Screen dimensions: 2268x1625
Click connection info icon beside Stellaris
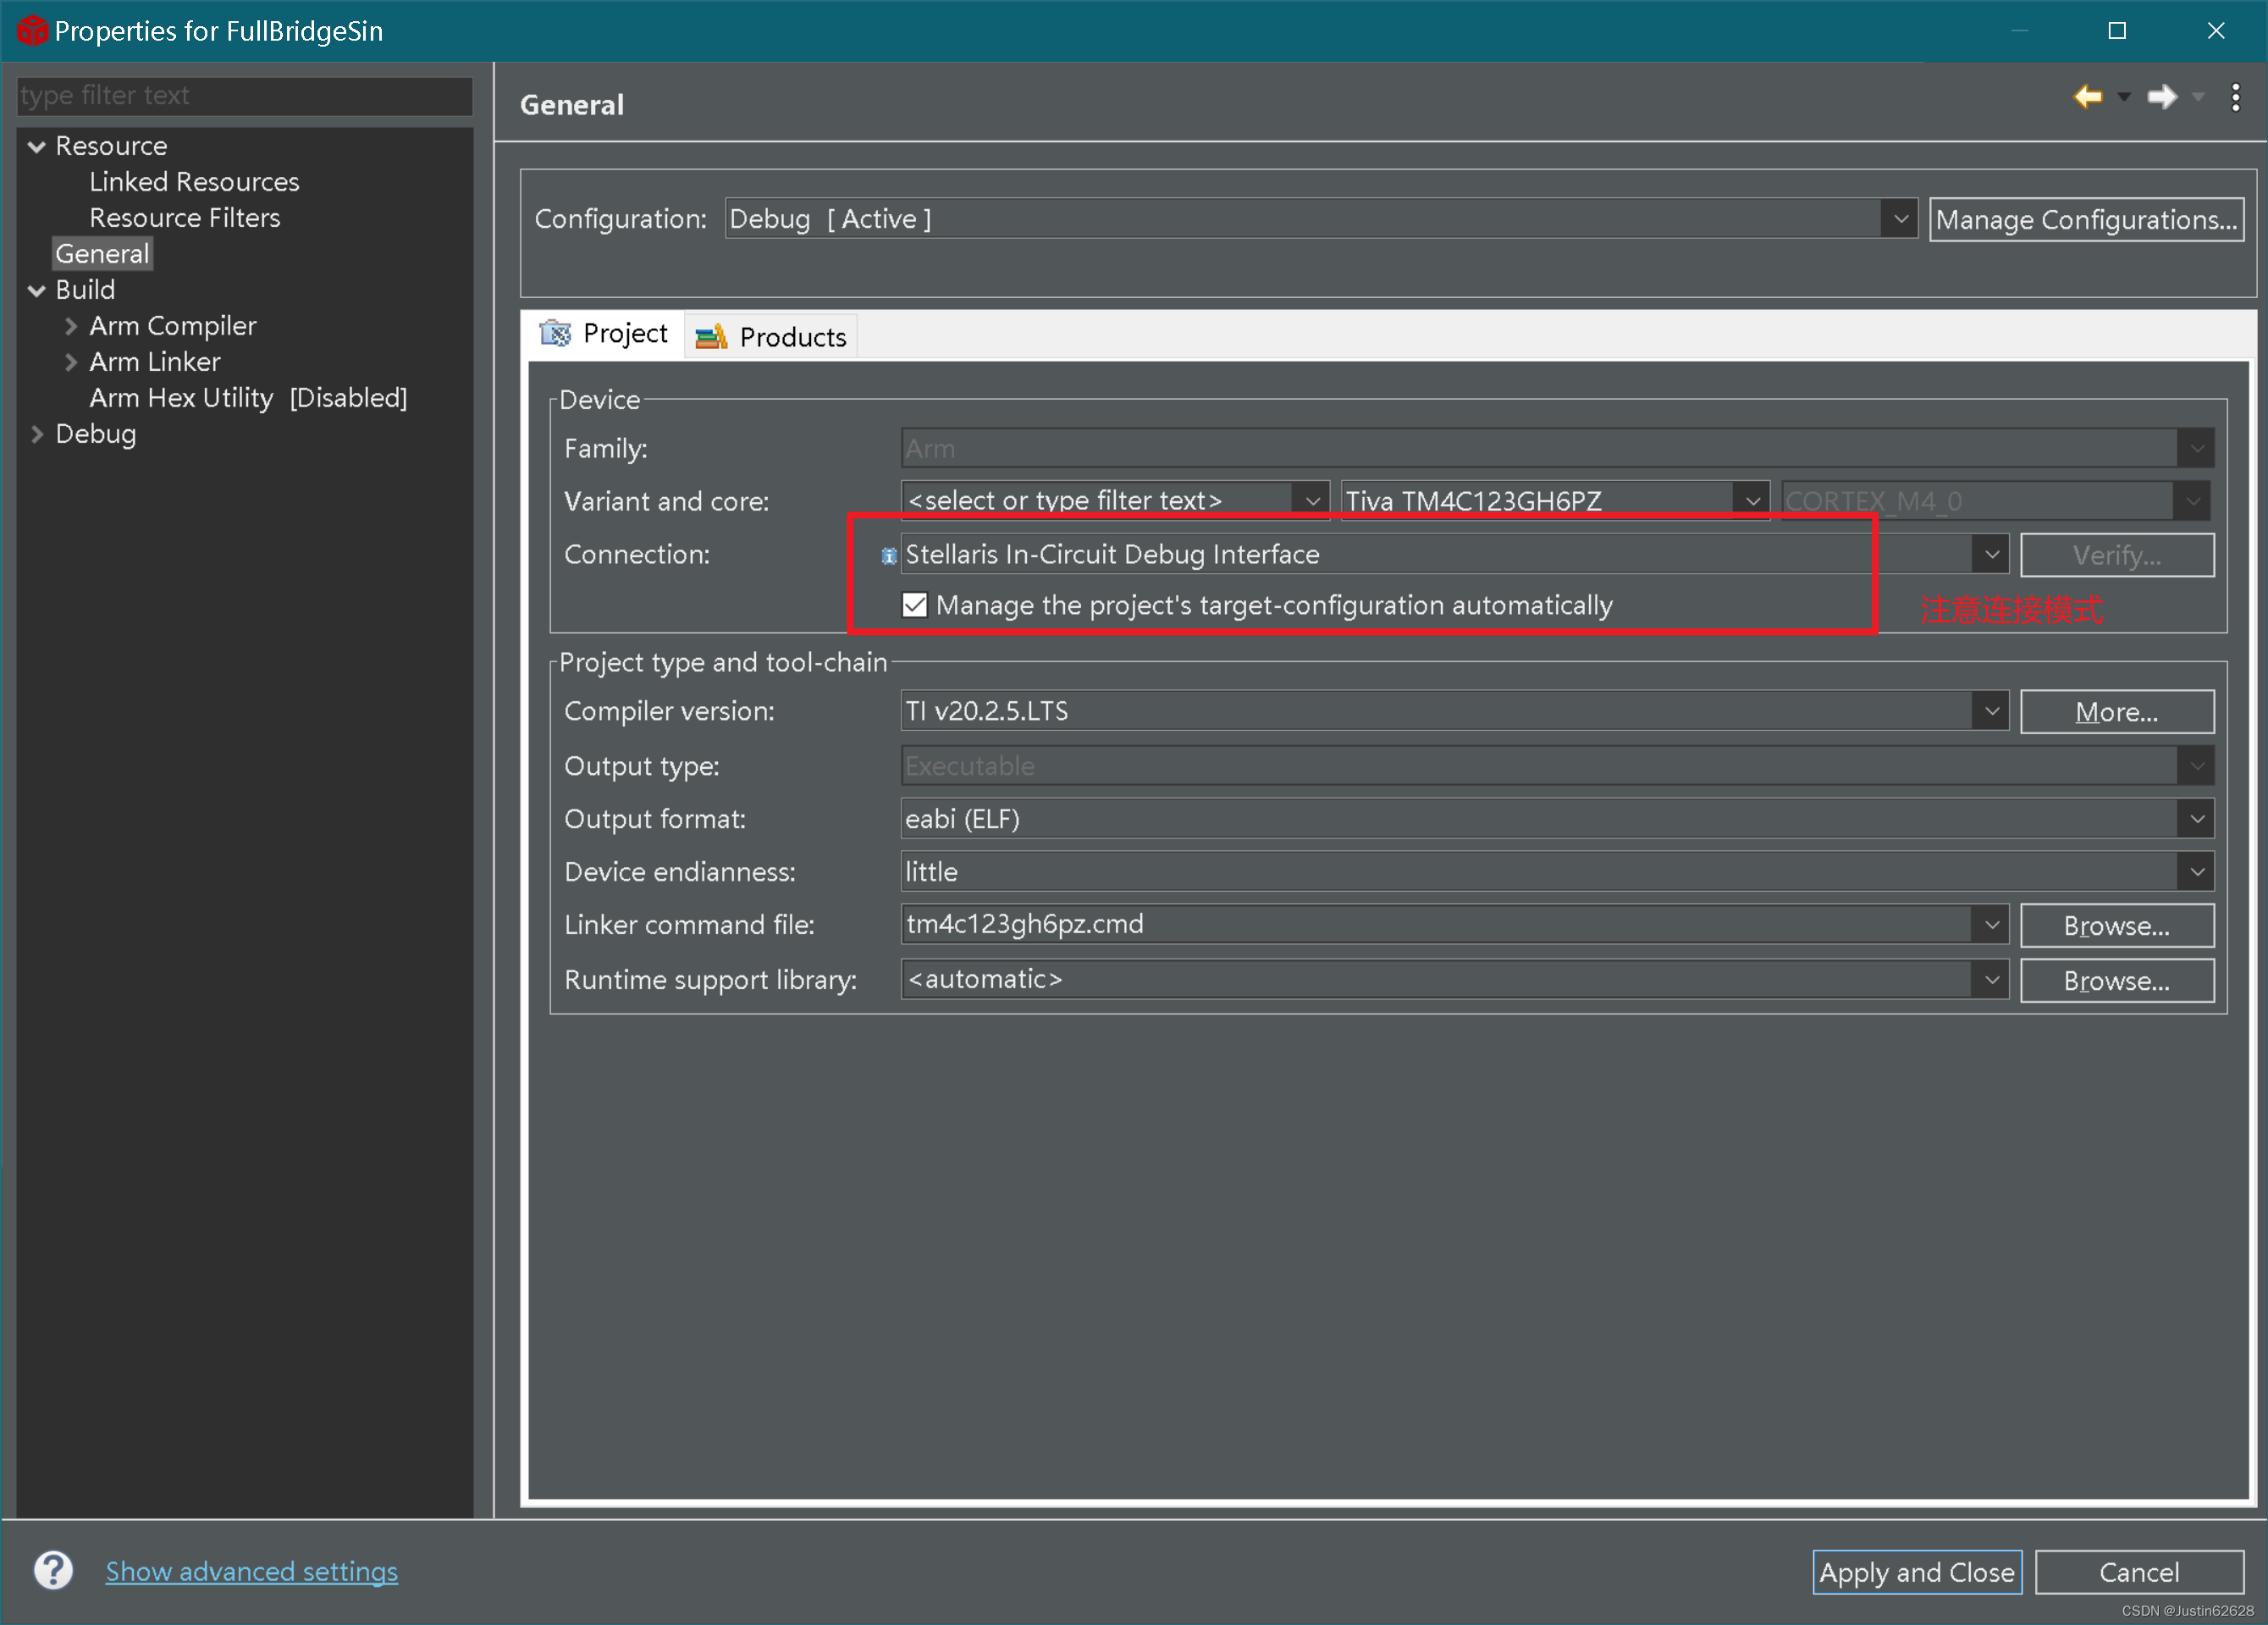(888, 556)
